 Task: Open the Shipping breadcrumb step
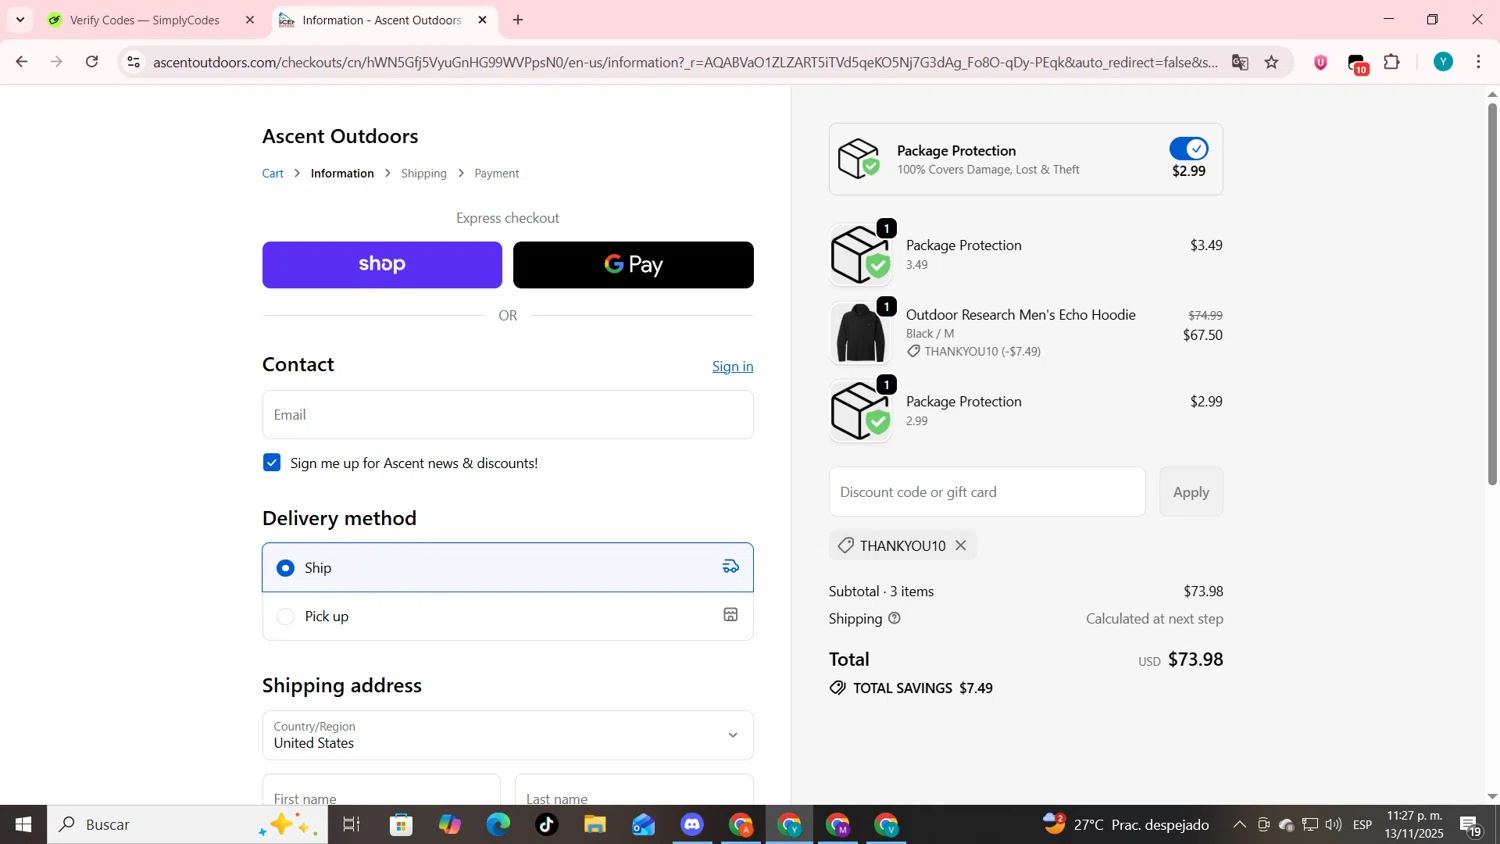tap(424, 173)
